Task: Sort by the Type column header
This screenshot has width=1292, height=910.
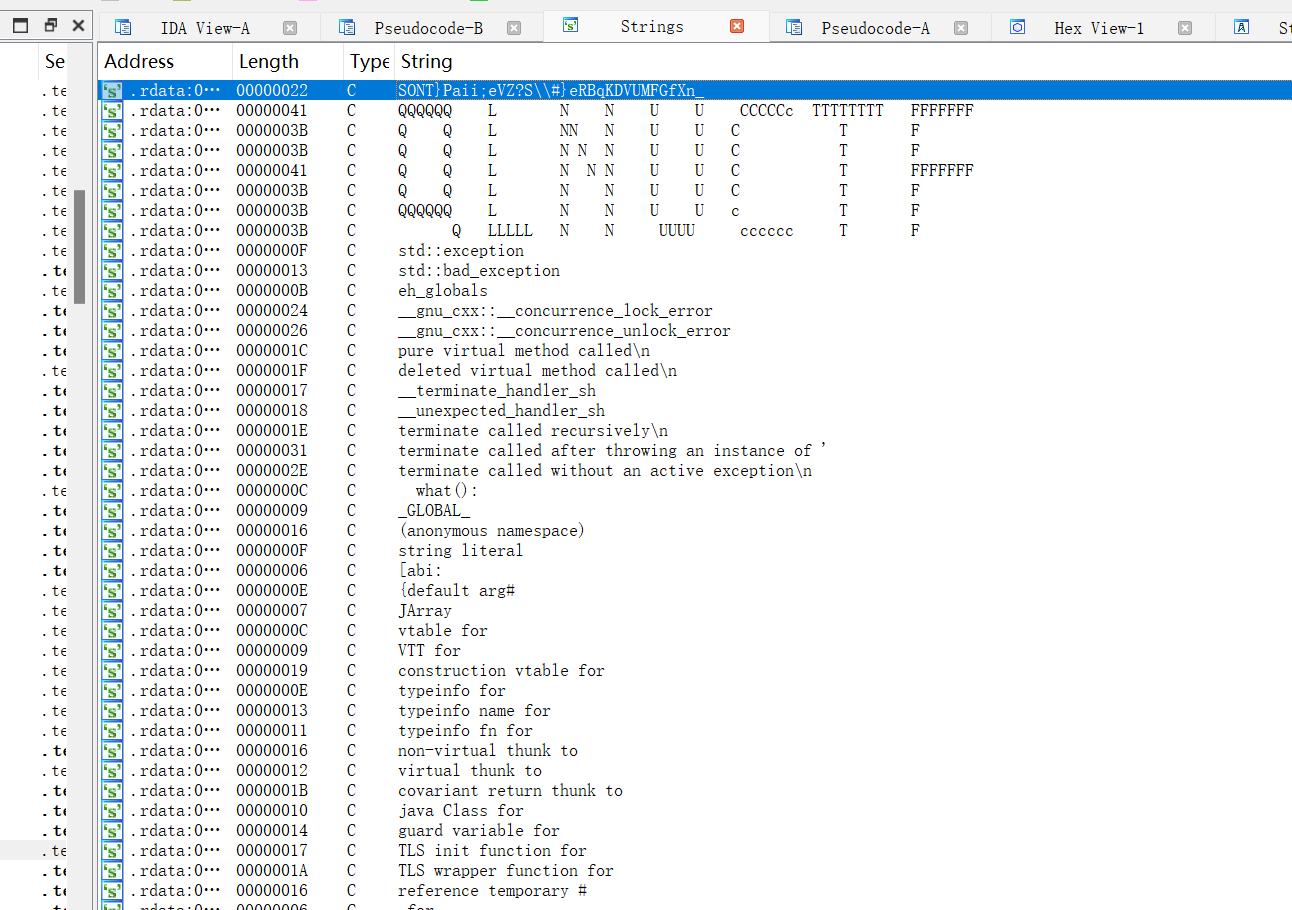Action: (x=369, y=62)
